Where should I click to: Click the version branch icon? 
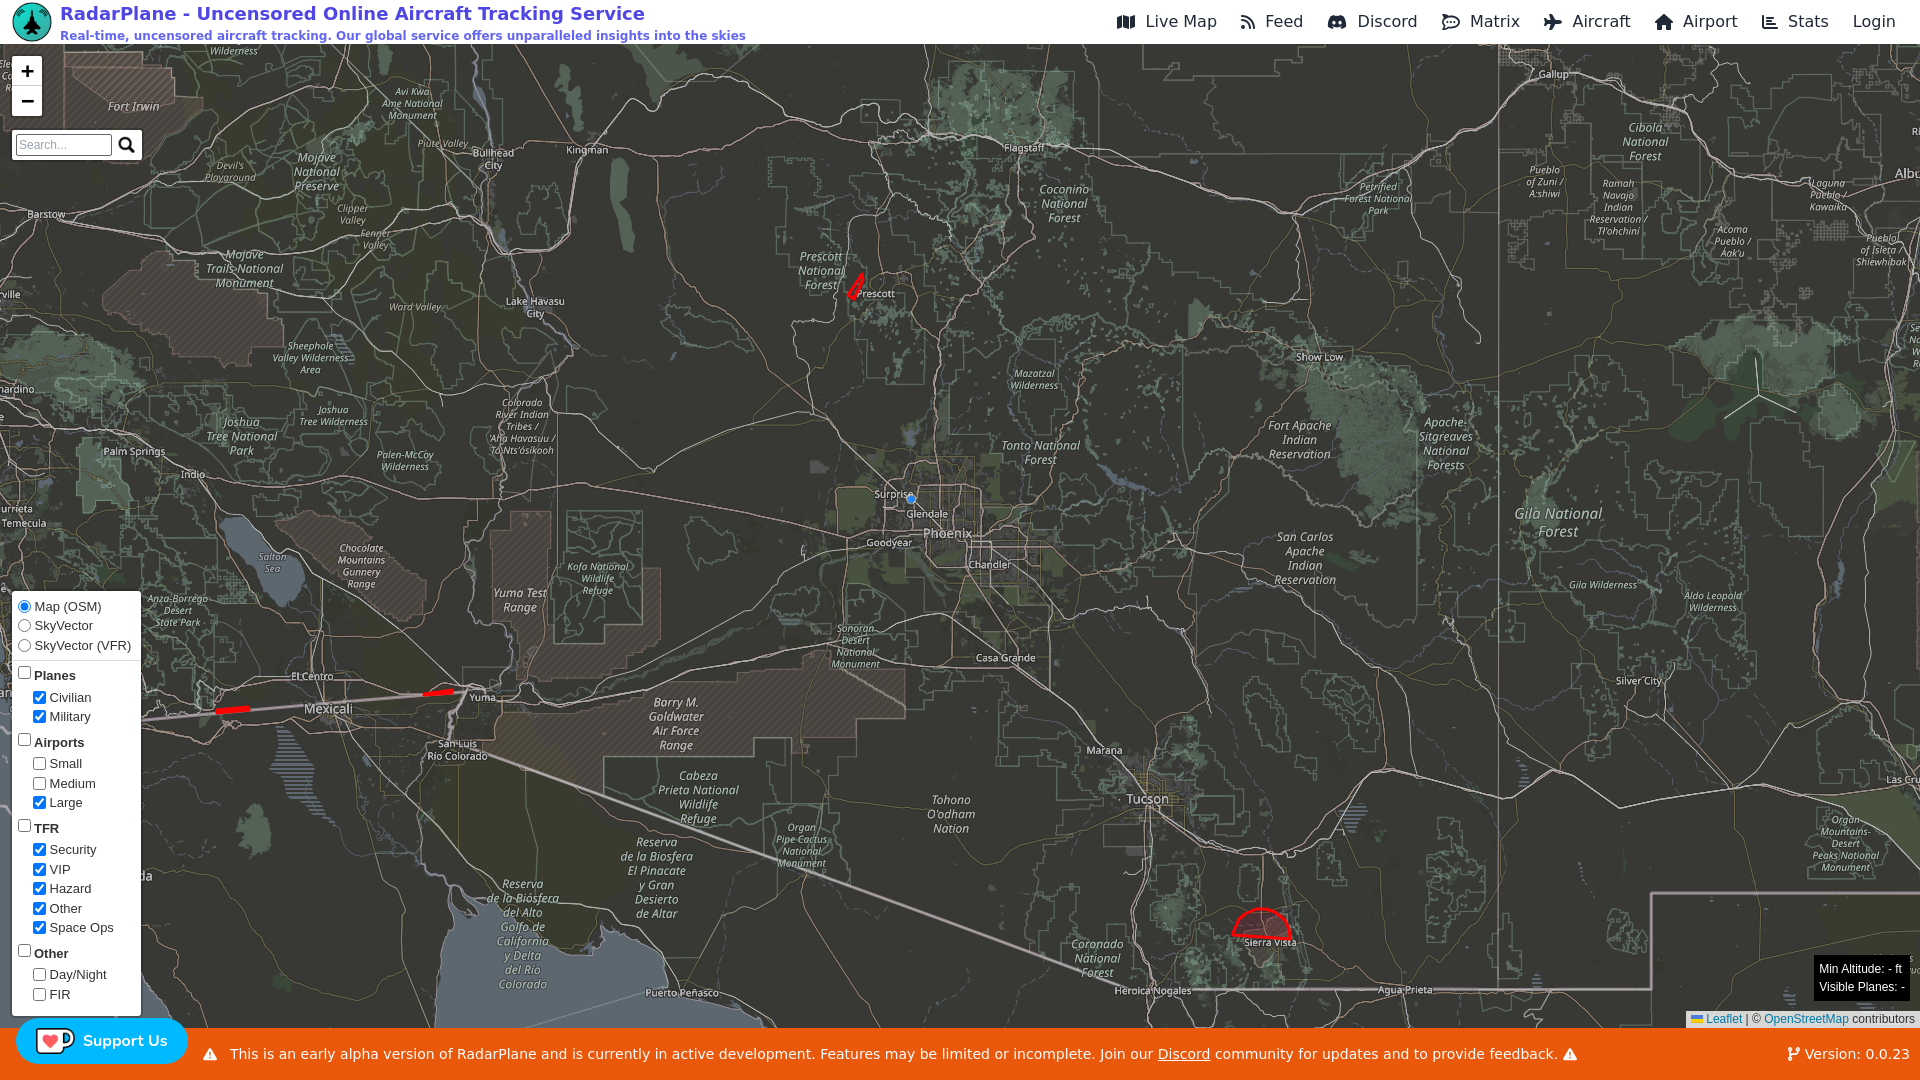tap(1793, 1054)
